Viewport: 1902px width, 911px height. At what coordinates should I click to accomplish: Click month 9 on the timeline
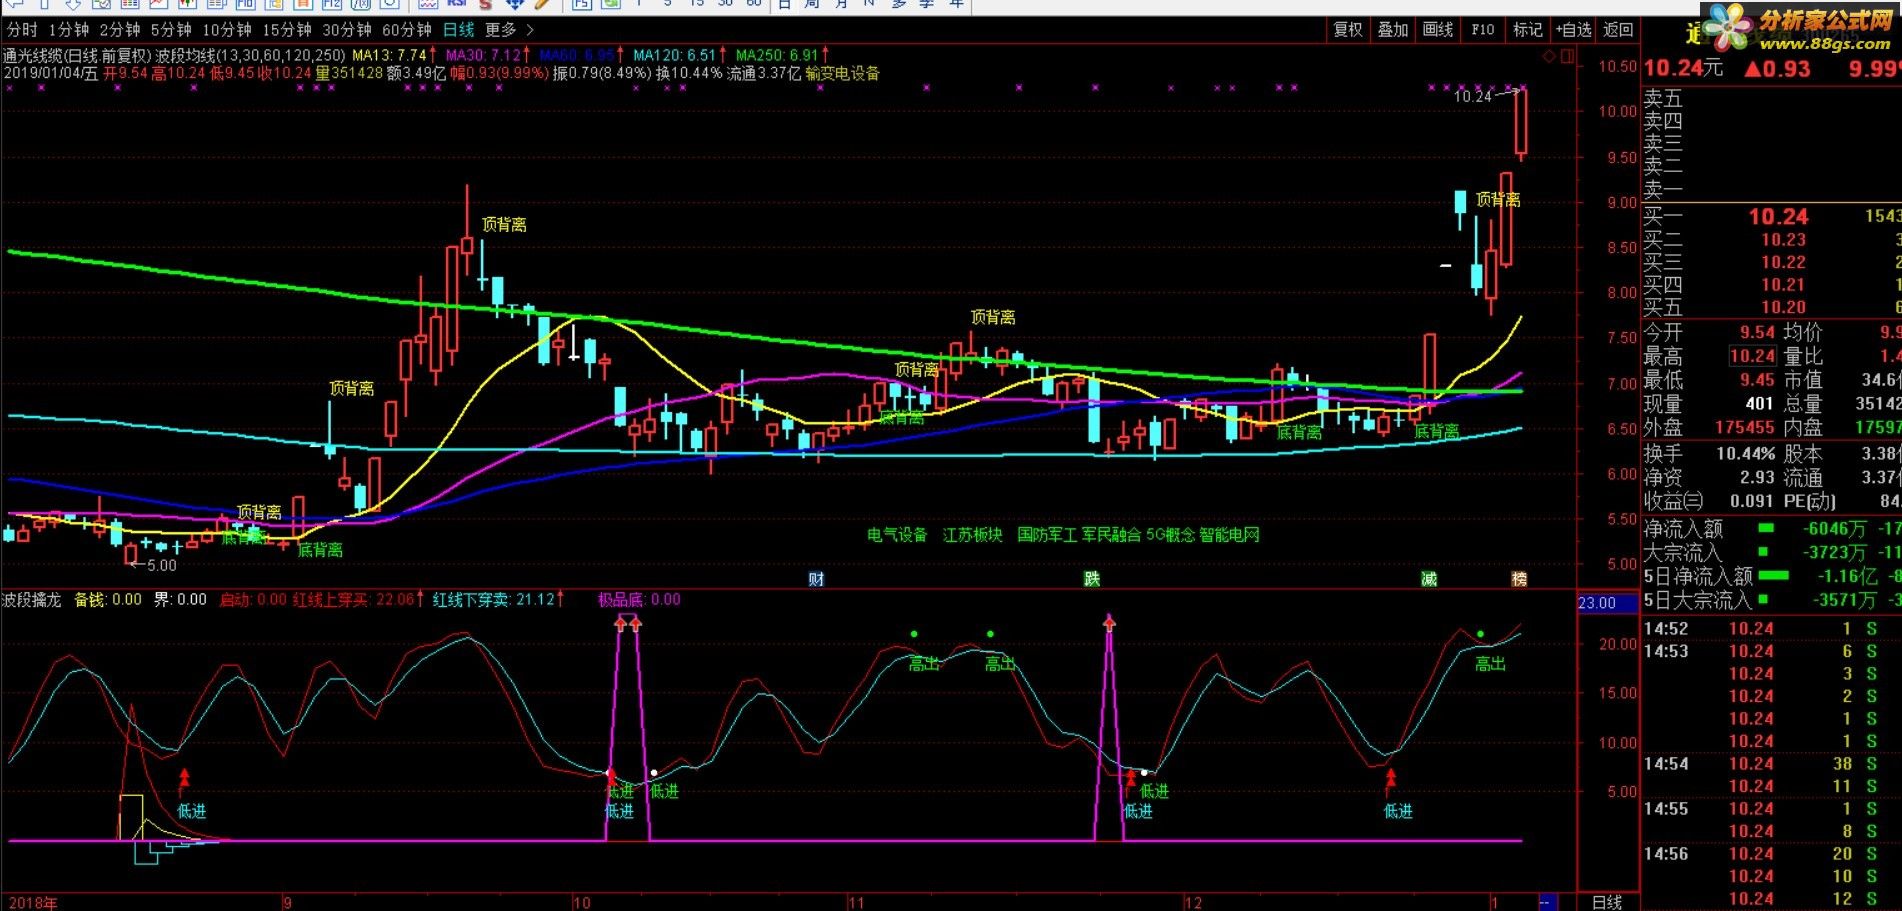tap(287, 903)
